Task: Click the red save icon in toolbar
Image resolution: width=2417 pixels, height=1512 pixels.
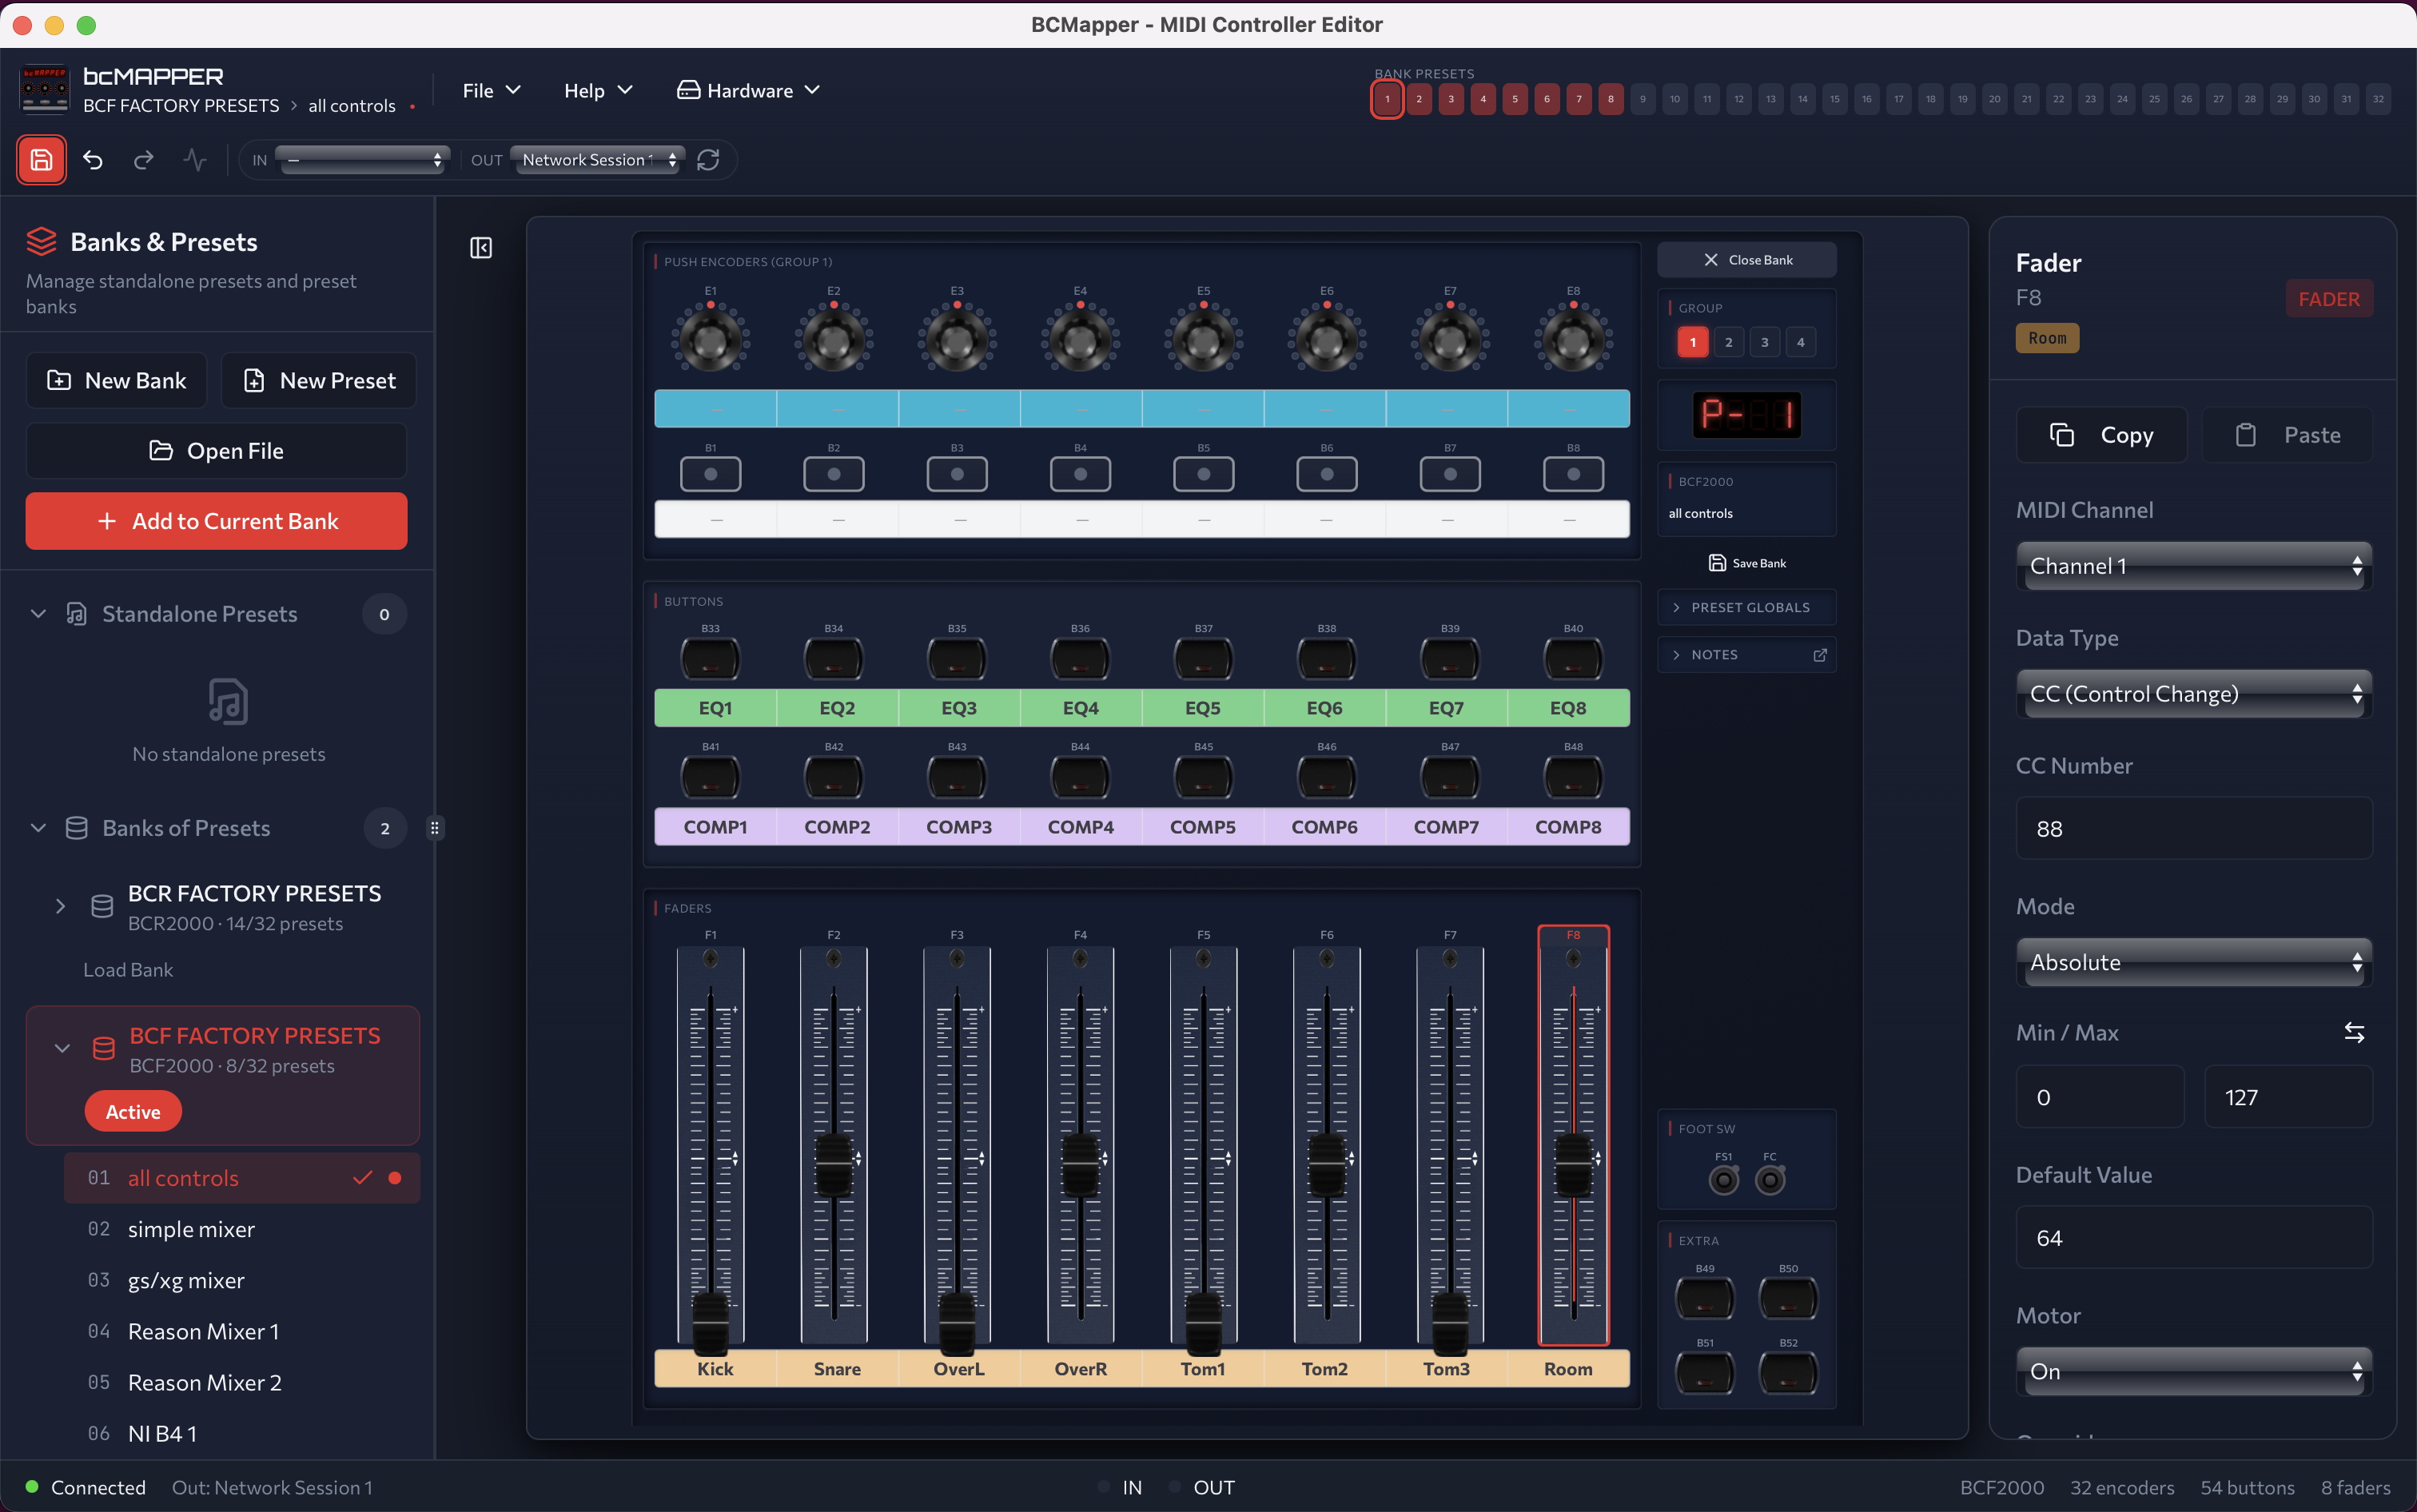Action: pos(41,159)
